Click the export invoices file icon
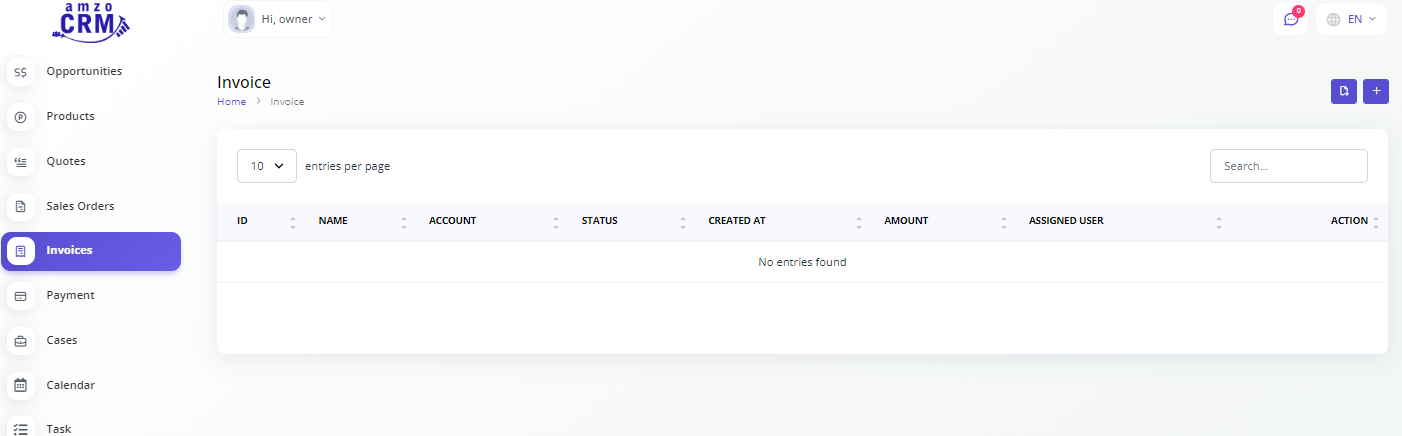Viewport: 1402px width, 436px height. (1344, 91)
